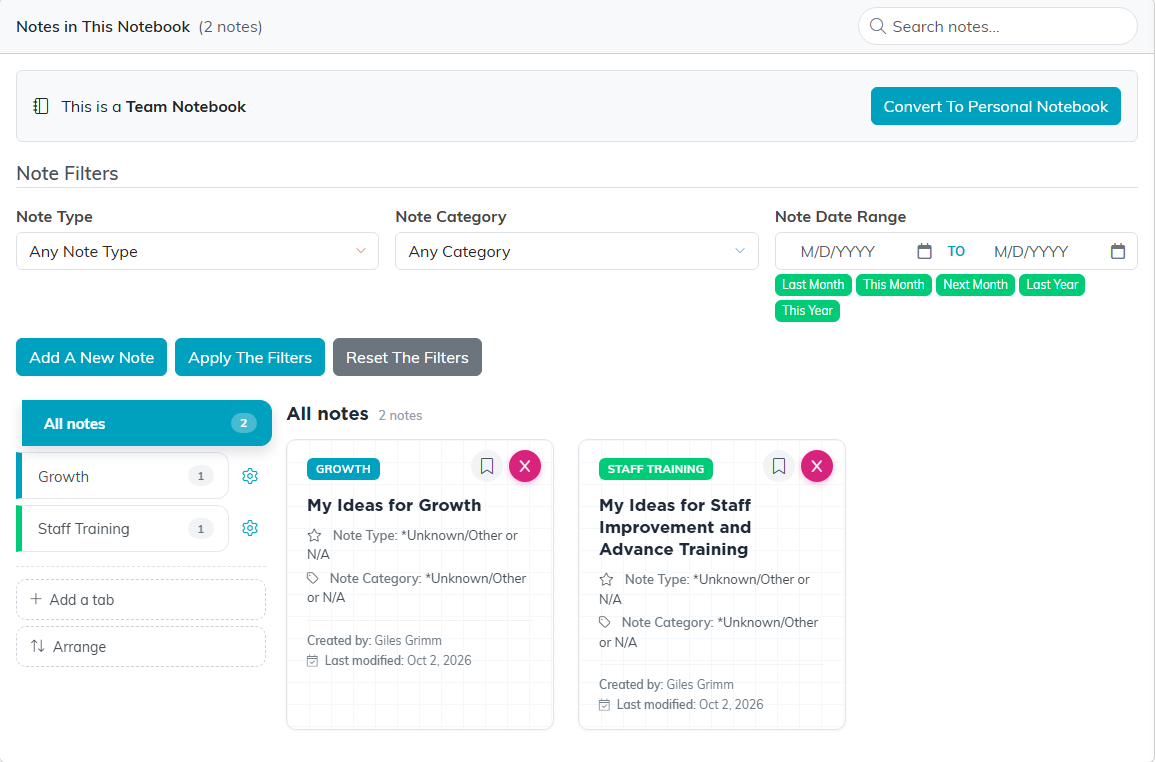Click Convert To Personal Notebook

(995, 106)
